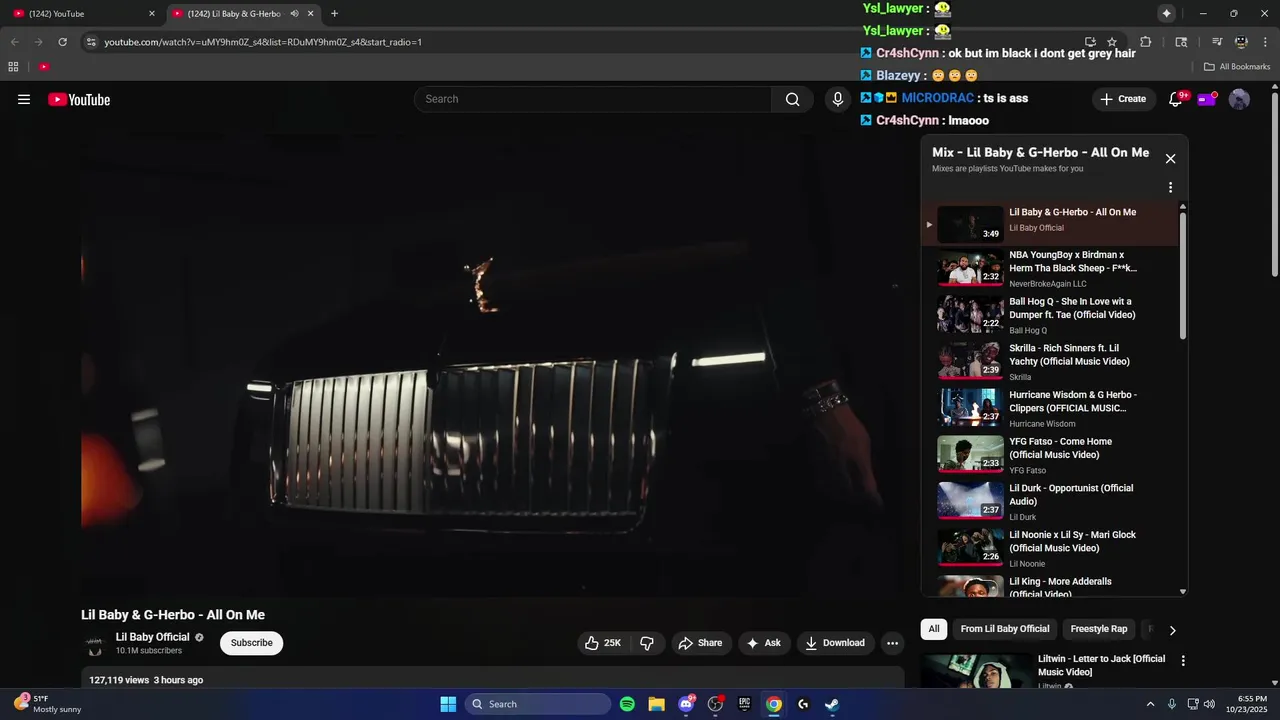
Task: Share the video
Action: pos(700,643)
